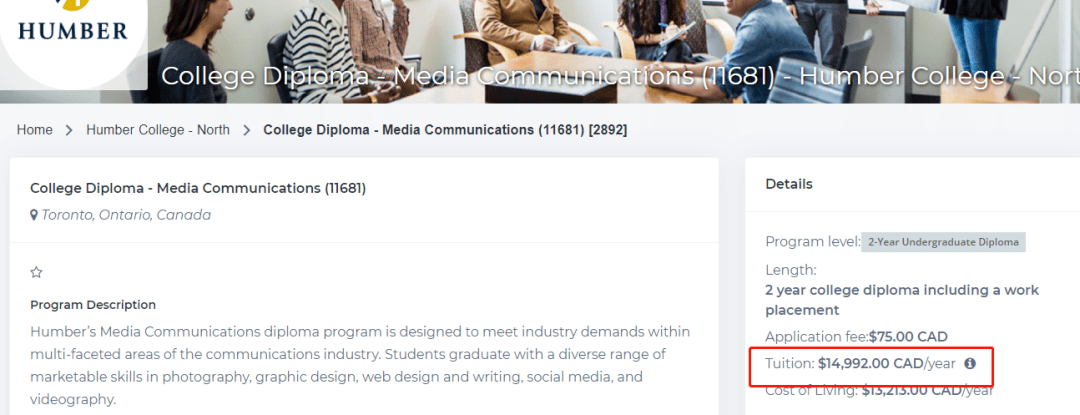Click the Toronto, Ontario, Canada location text

pyautogui.click(x=126, y=215)
